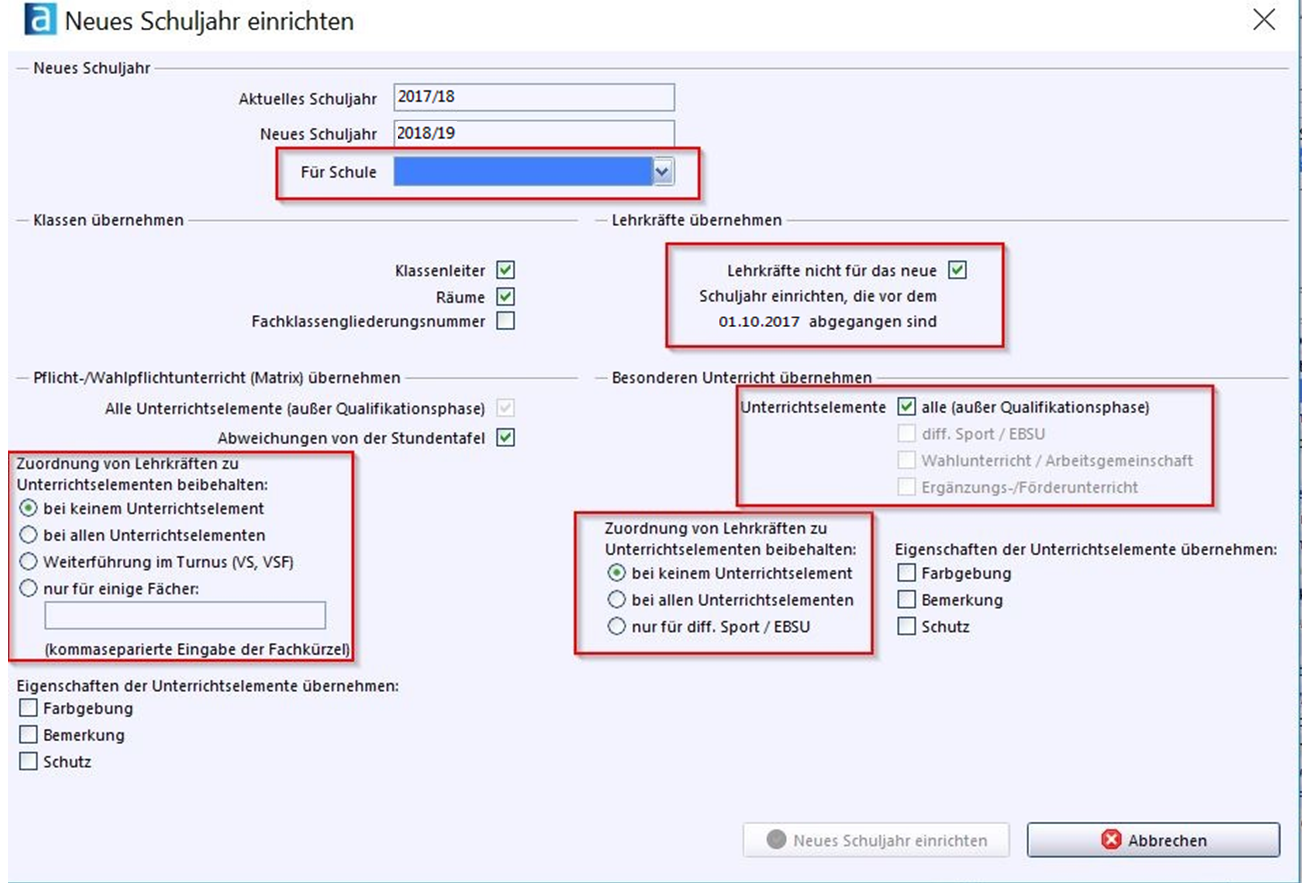The image size is (1302, 883).
Task: Select nur für diff. Sport / EBSU radio
Action: pyautogui.click(x=618, y=627)
